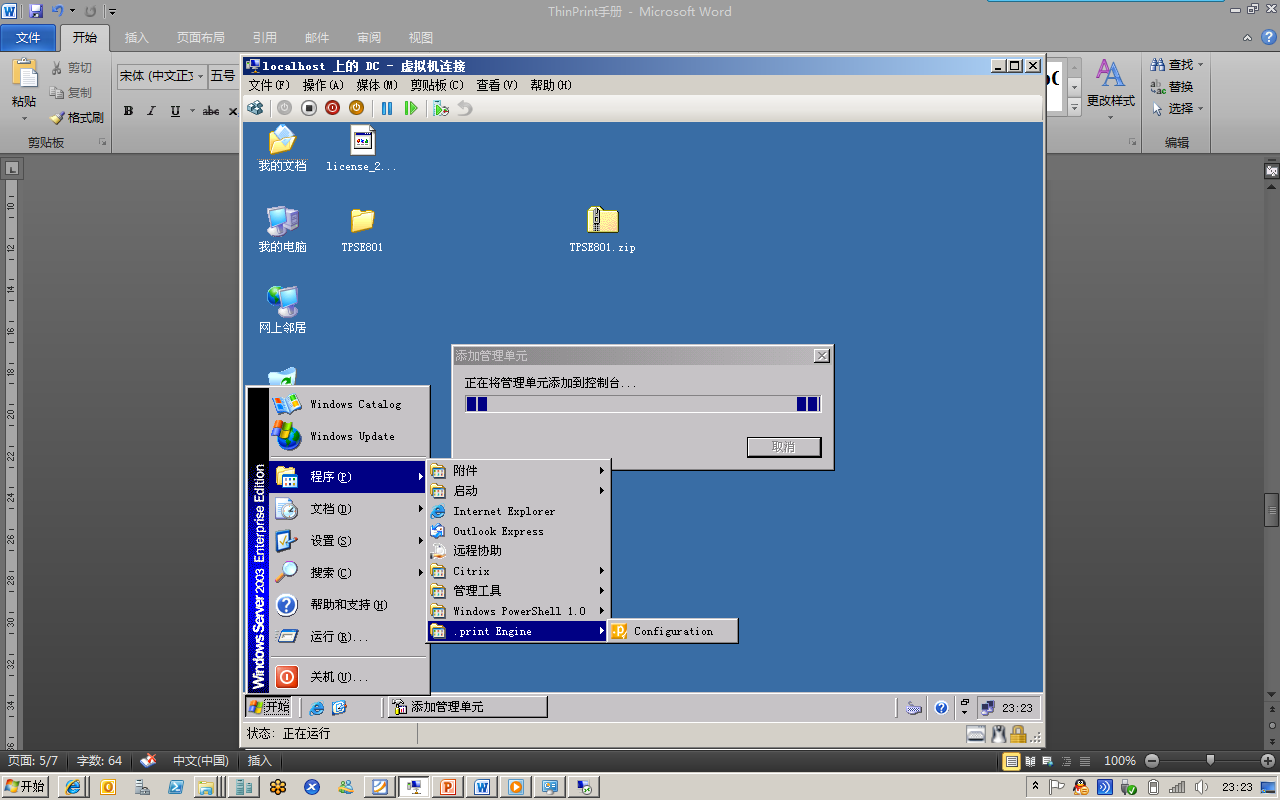
Task: Click Internet Explorer quick launch icon in VM
Action: pos(317,707)
